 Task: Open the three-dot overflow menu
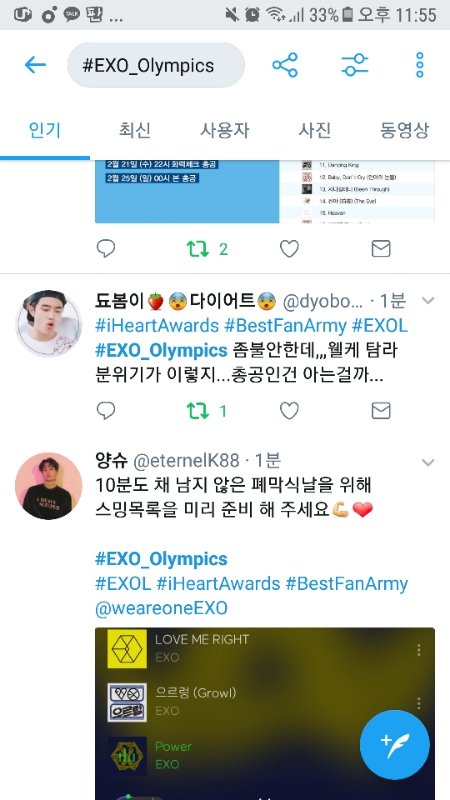(x=419, y=65)
